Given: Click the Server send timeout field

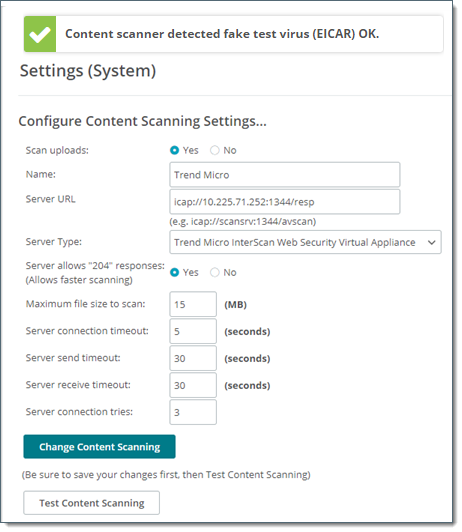Looking at the screenshot, I should pyautogui.click(x=193, y=358).
